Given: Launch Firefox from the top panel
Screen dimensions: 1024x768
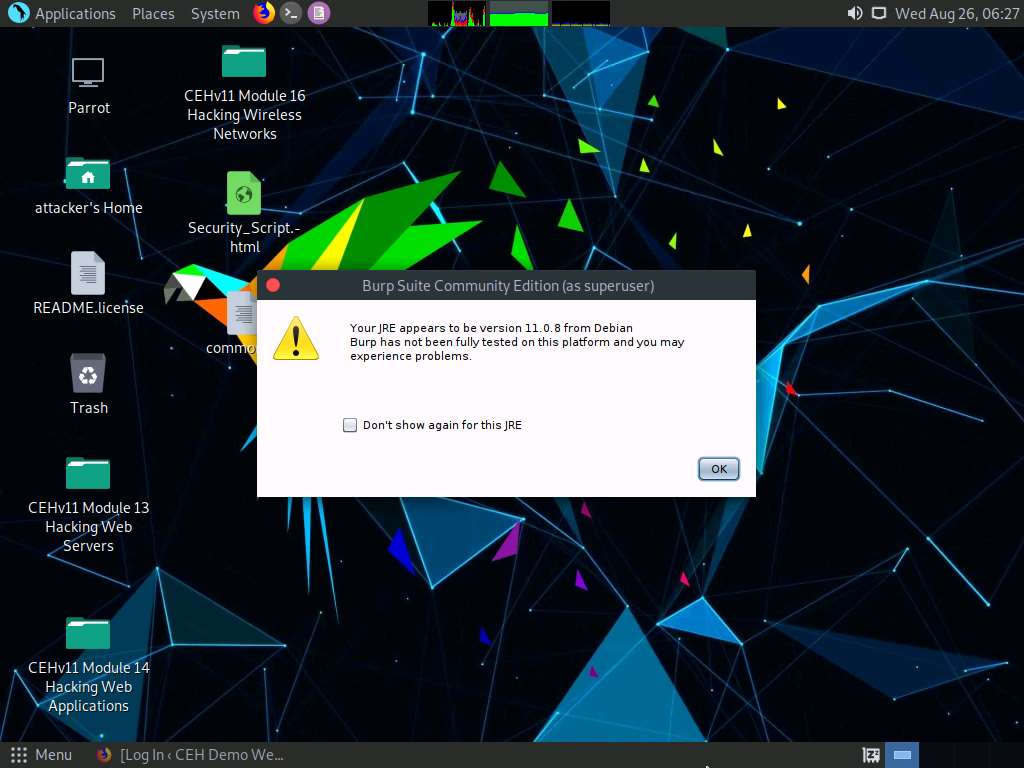Looking at the screenshot, I should tap(263, 13).
